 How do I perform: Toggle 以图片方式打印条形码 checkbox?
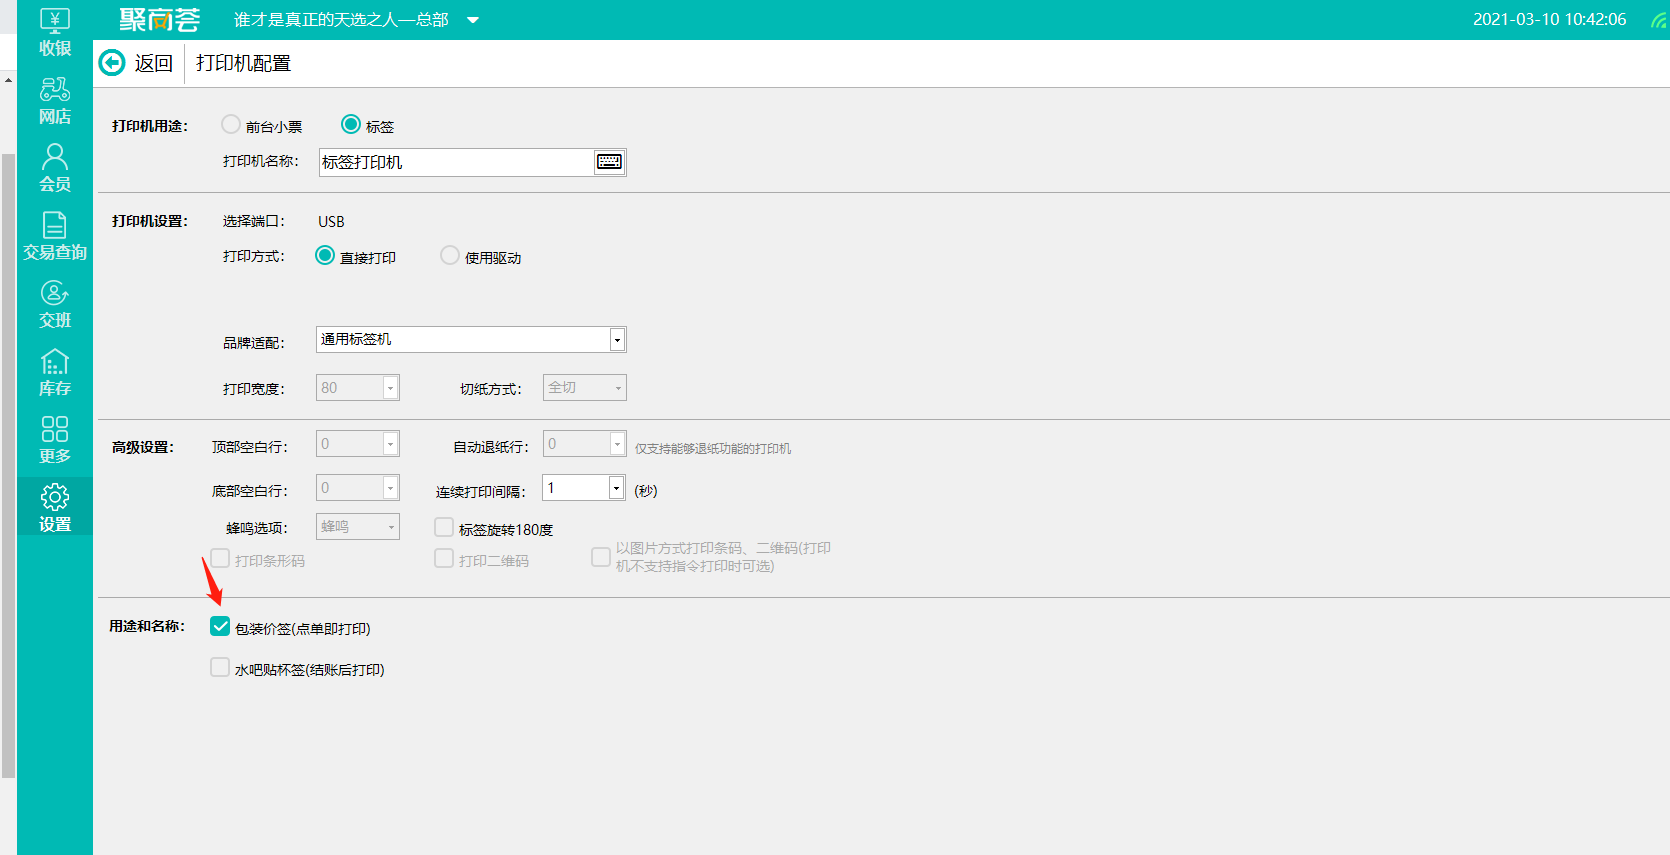pos(601,557)
